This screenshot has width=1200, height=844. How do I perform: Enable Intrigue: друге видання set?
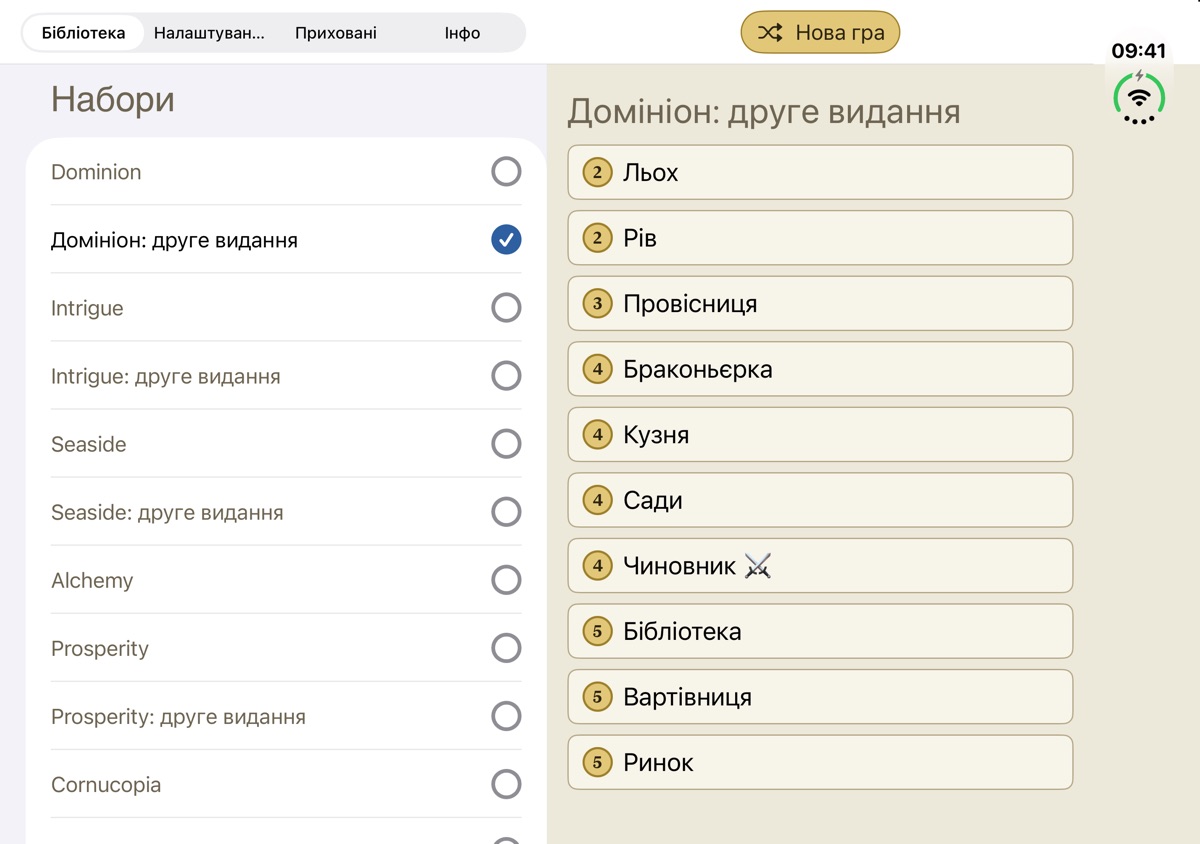506,376
